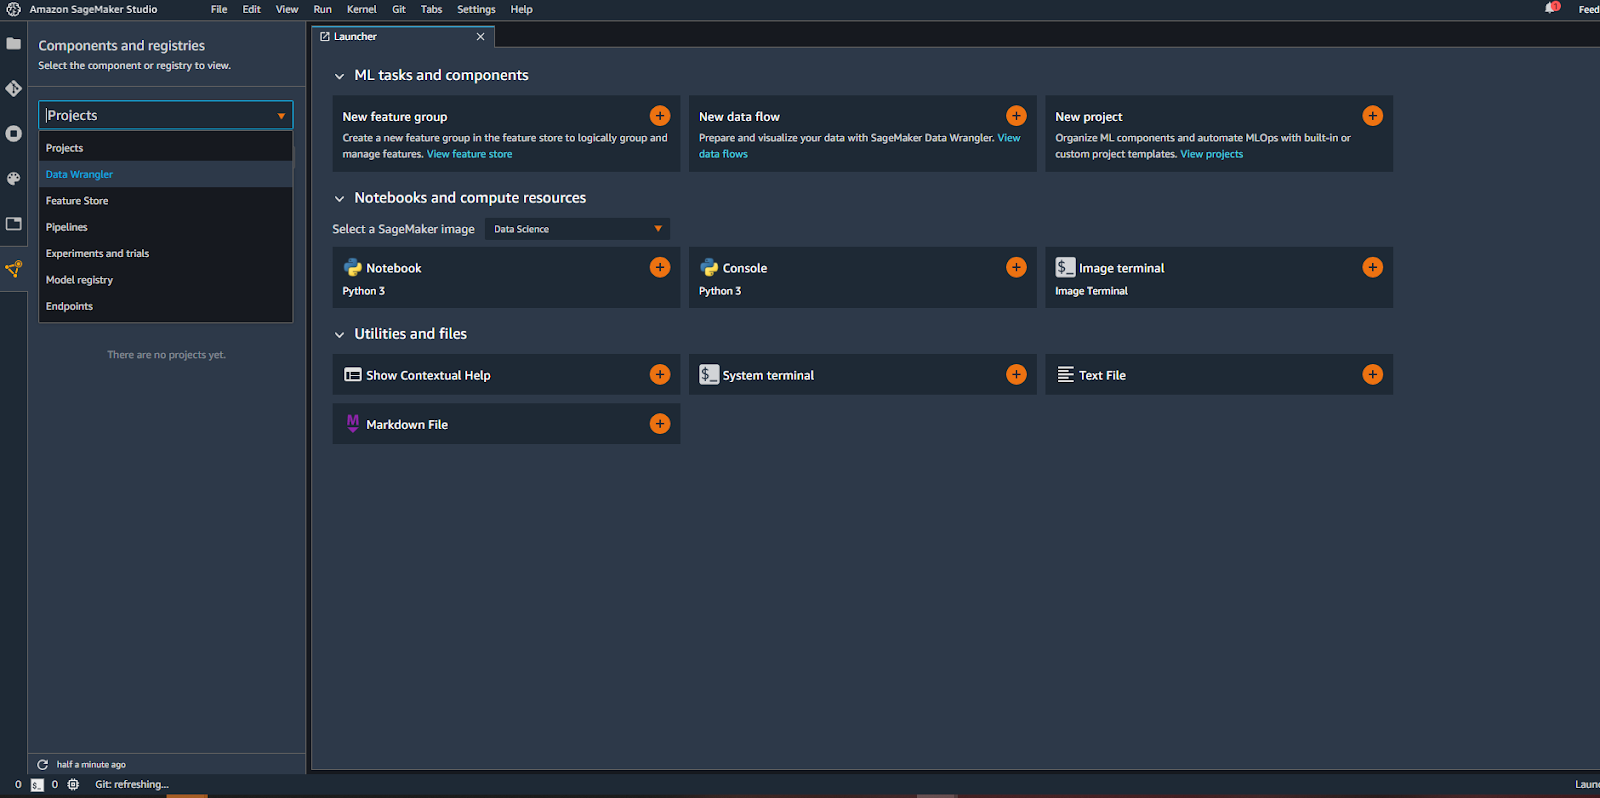This screenshot has height=798, width=1600.
Task: Open running terminals and kernels icon
Action: point(14,133)
